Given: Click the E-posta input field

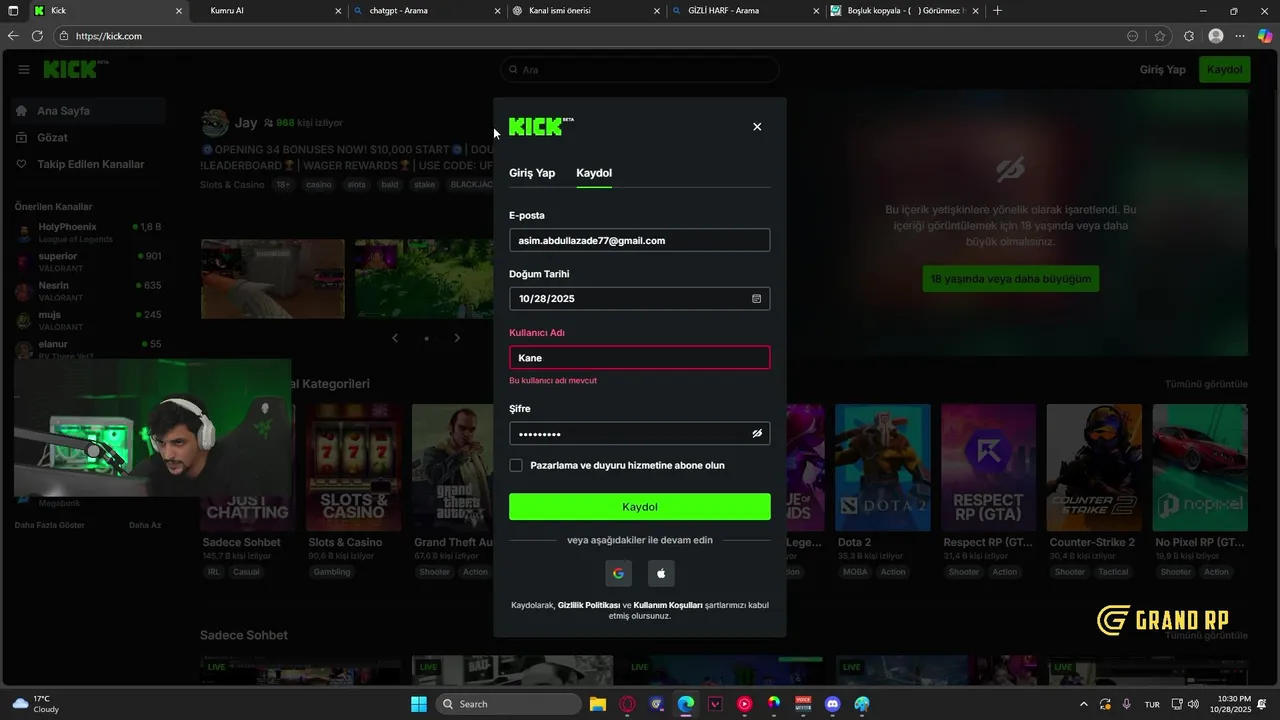Looking at the screenshot, I should point(640,240).
